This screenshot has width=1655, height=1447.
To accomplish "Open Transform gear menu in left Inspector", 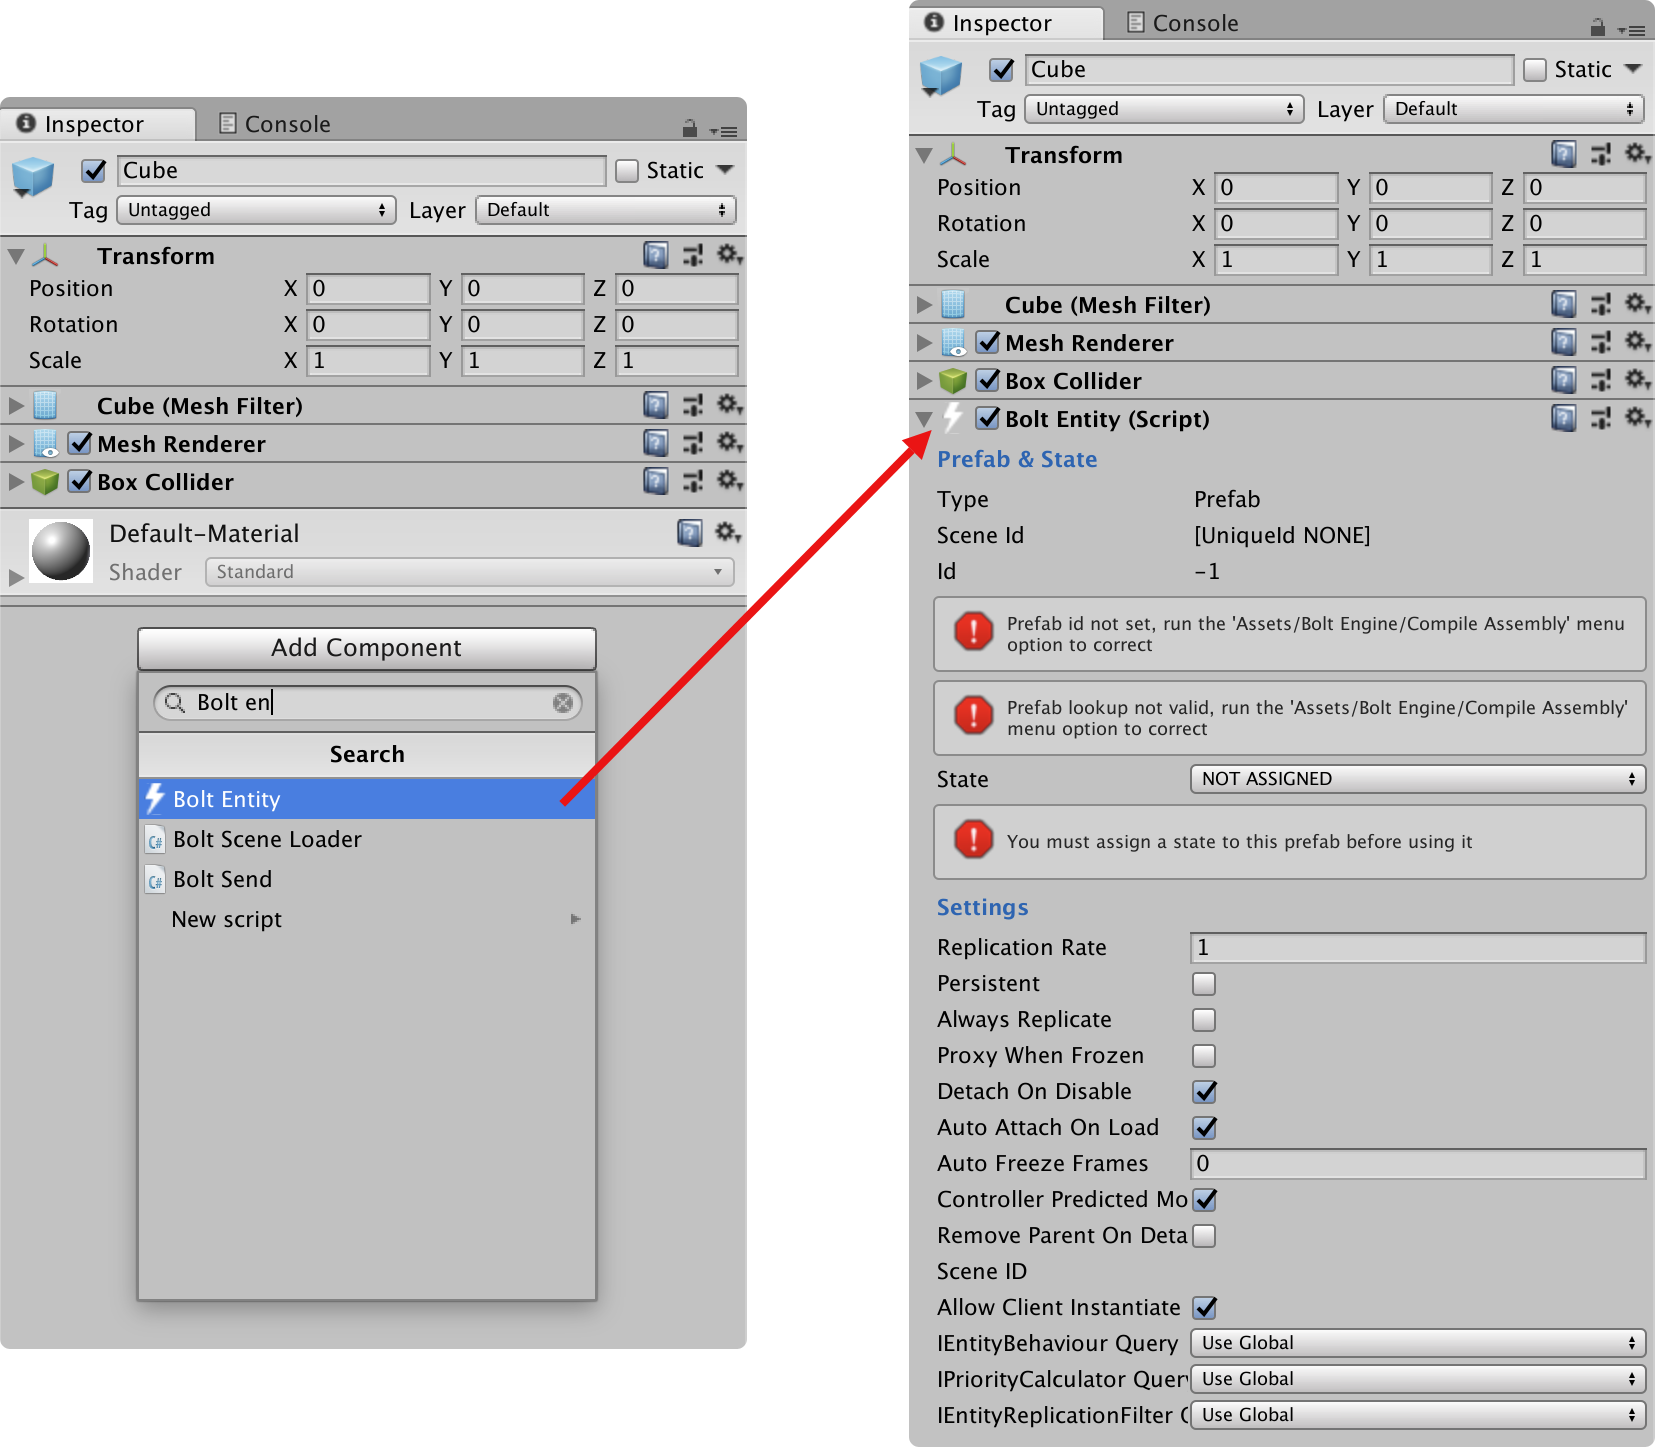I will tap(729, 254).
